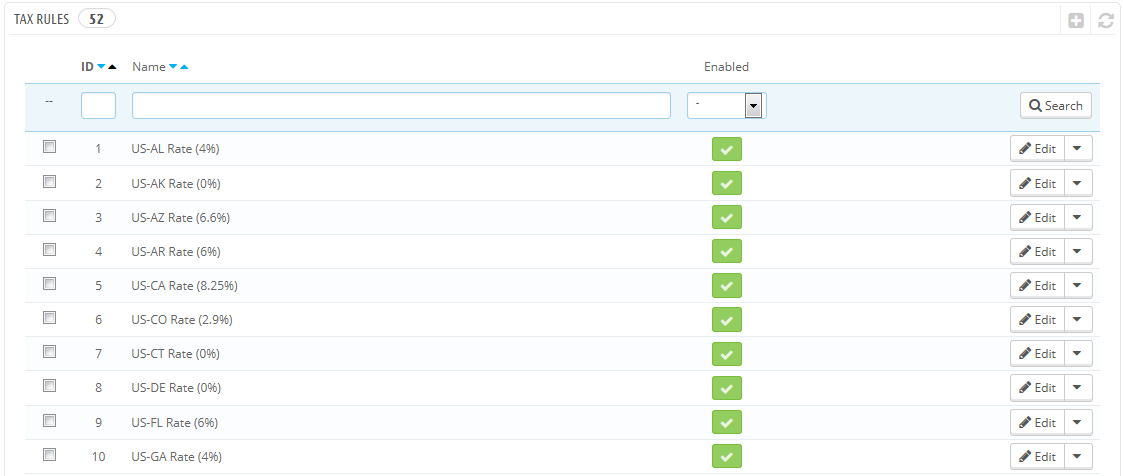The image size is (1124, 476).
Task: Click the US-FL Rate (6%) name
Action: click(x=175, y=422)
